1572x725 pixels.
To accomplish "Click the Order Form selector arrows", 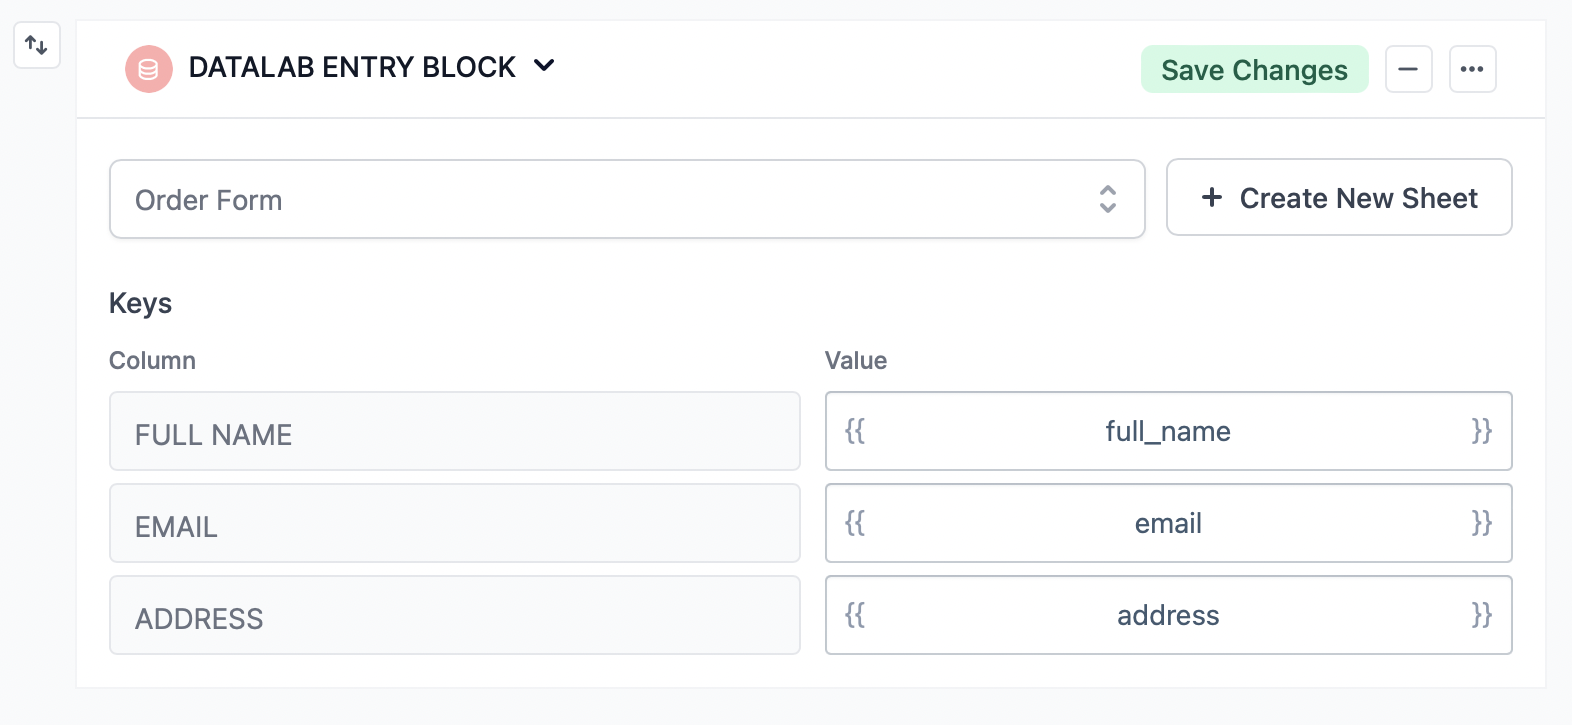I will coord(1108,199).
